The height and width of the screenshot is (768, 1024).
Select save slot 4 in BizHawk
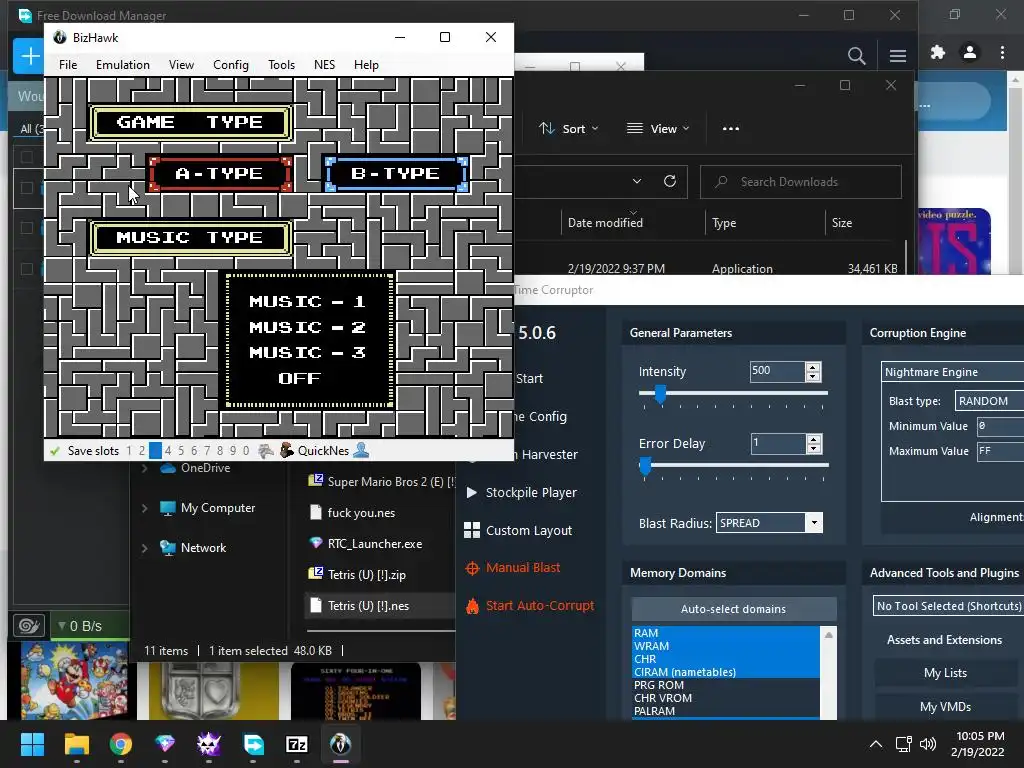pyautogui.click(x=168, y=451)
